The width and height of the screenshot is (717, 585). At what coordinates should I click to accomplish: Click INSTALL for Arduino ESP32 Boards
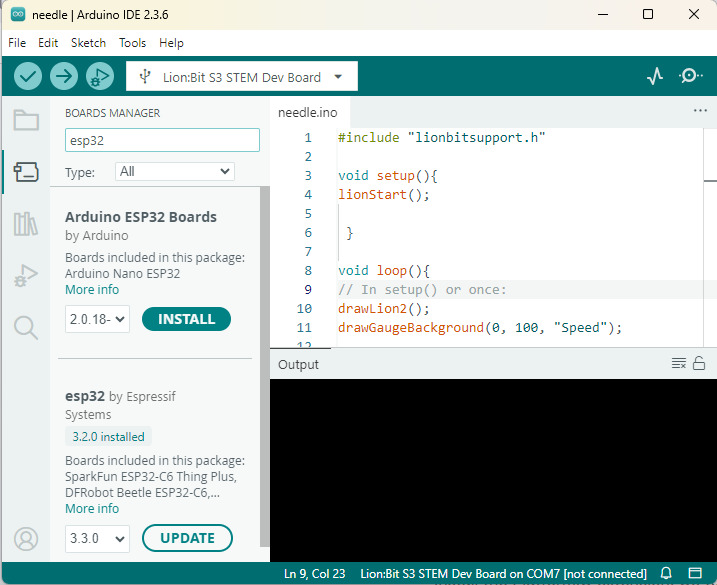click(186, 319)
